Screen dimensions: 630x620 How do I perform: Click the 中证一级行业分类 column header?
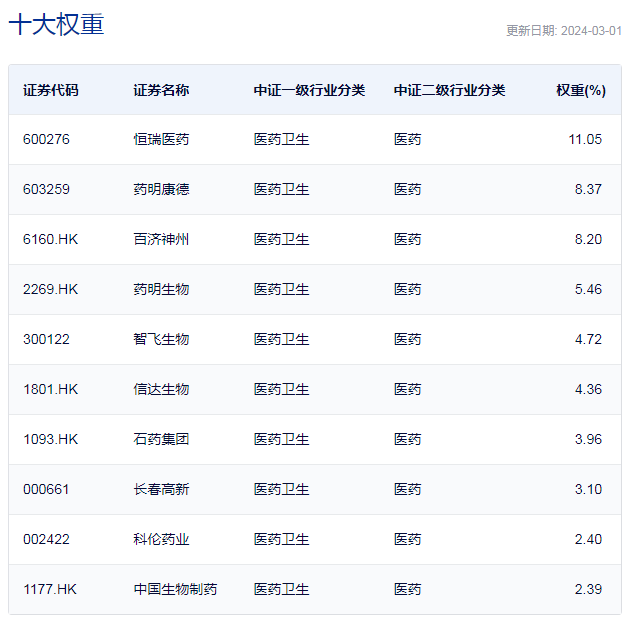point(309,90)
